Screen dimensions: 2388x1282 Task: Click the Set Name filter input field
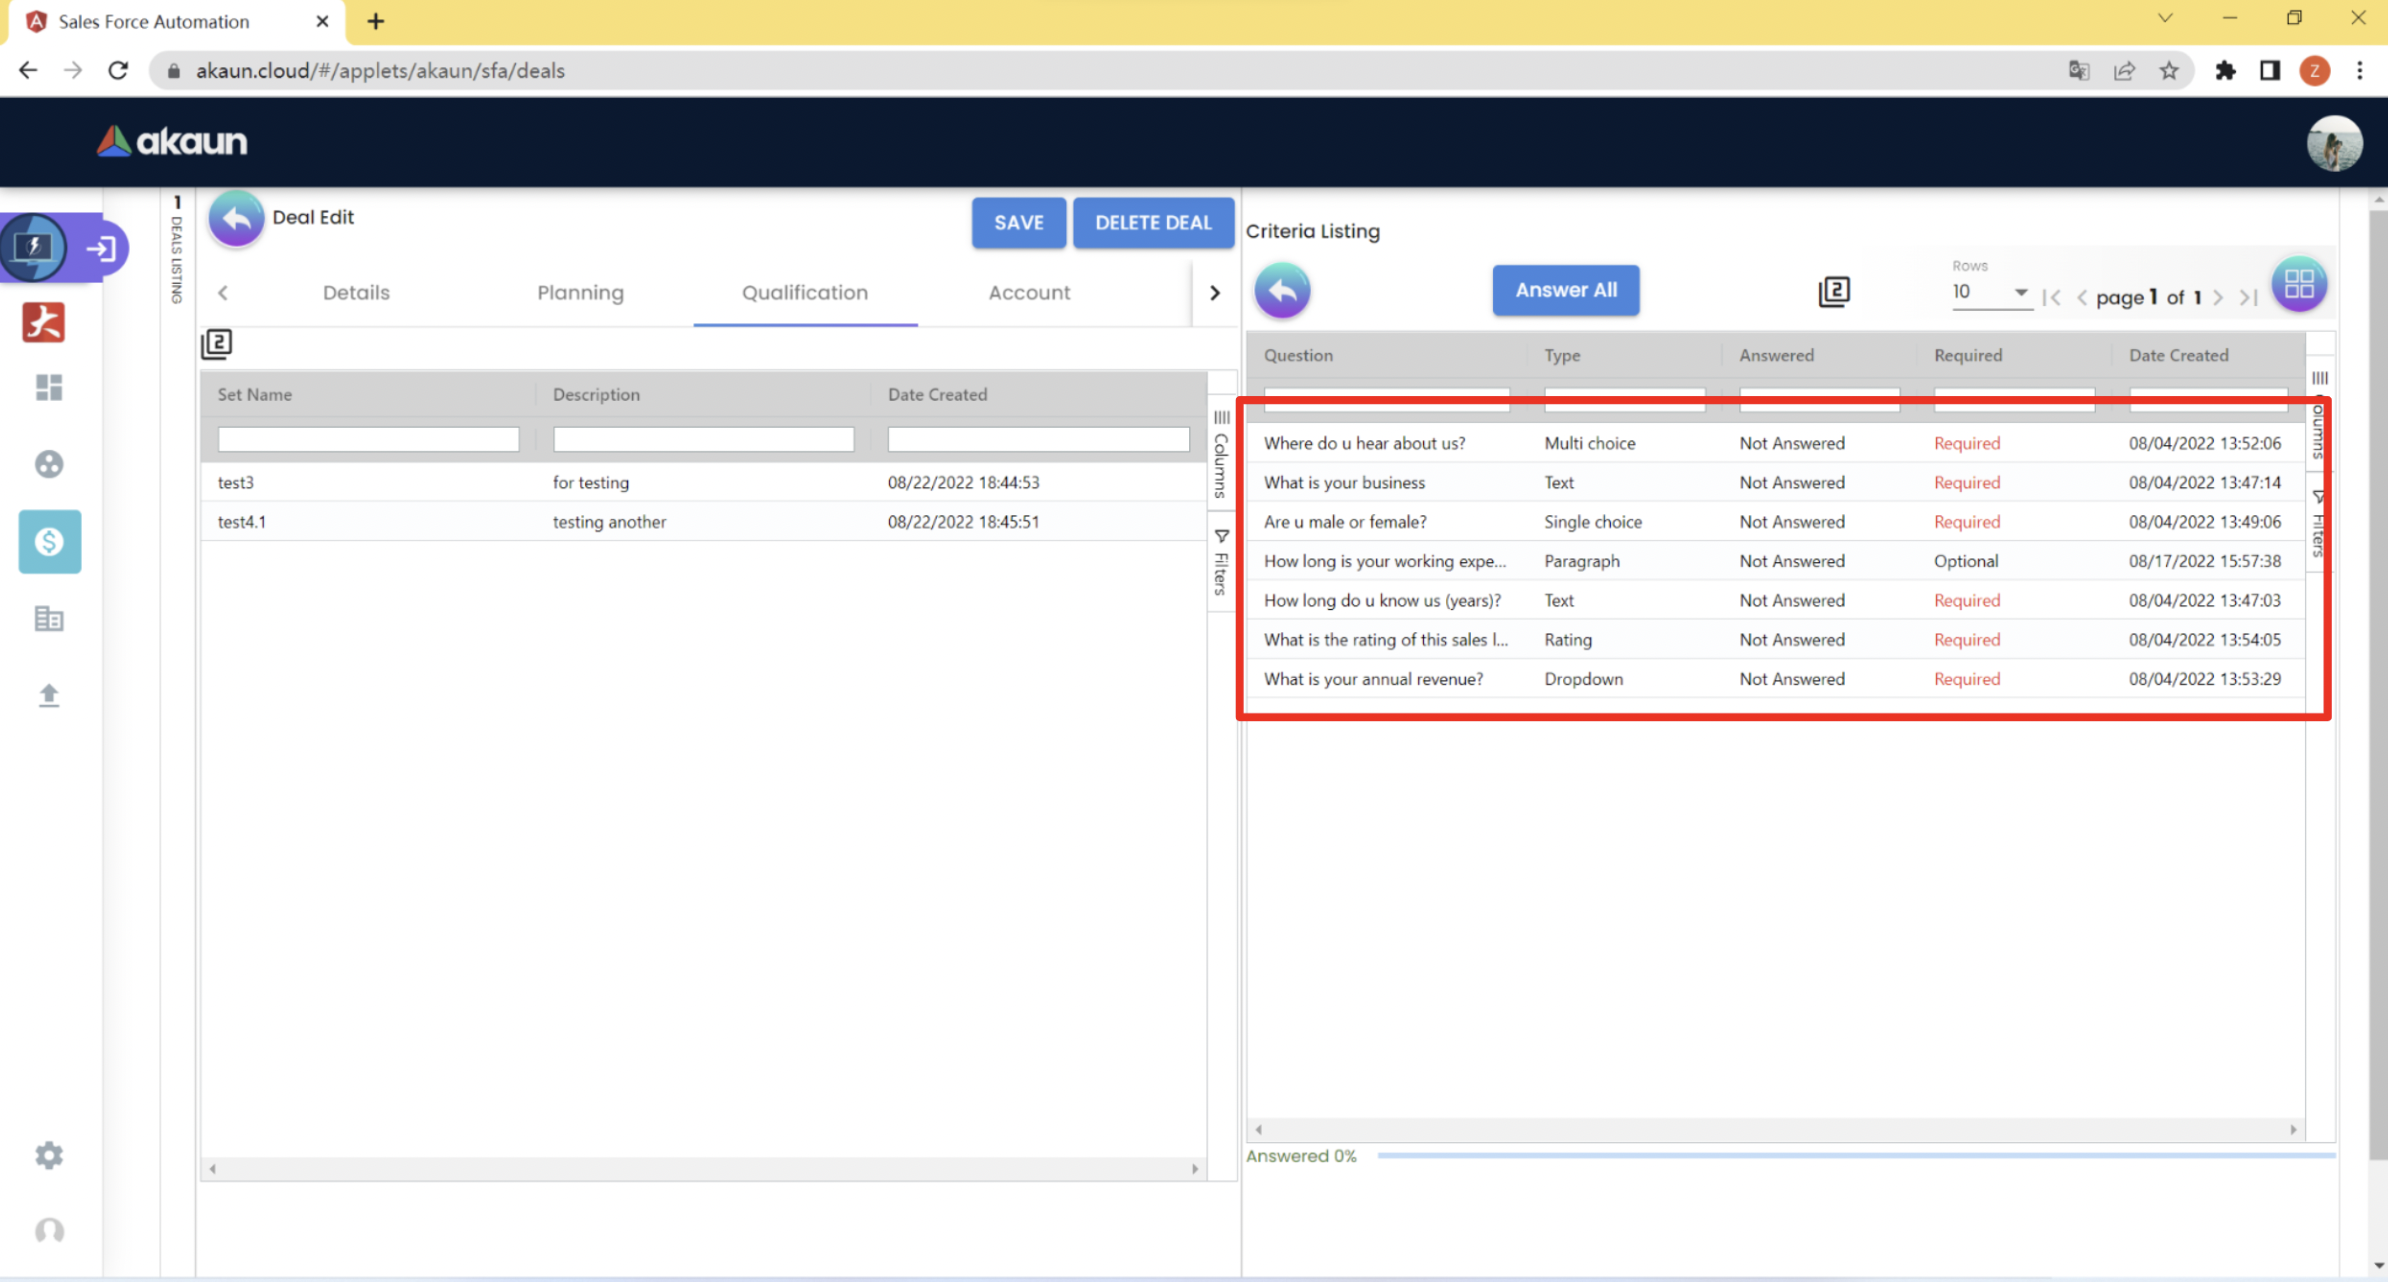pos(368,439)
